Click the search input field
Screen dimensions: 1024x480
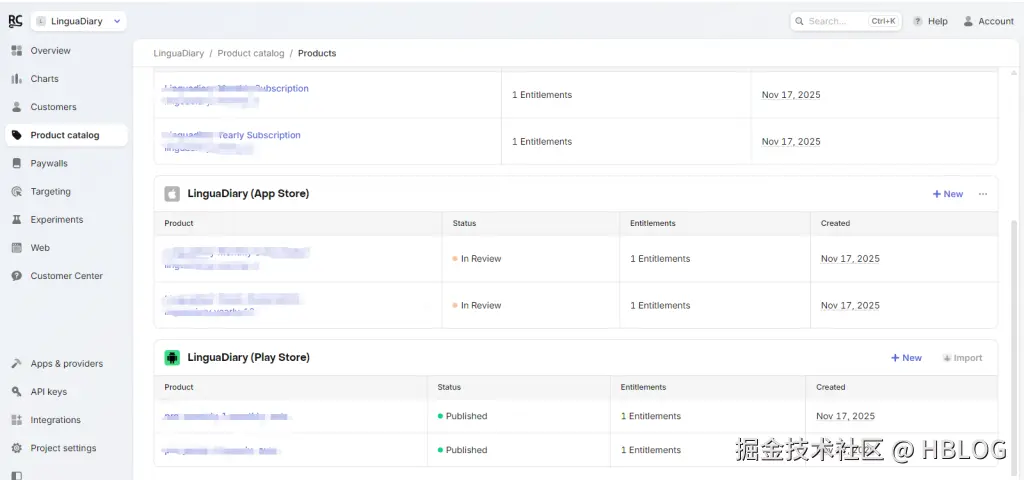(835, 21)
